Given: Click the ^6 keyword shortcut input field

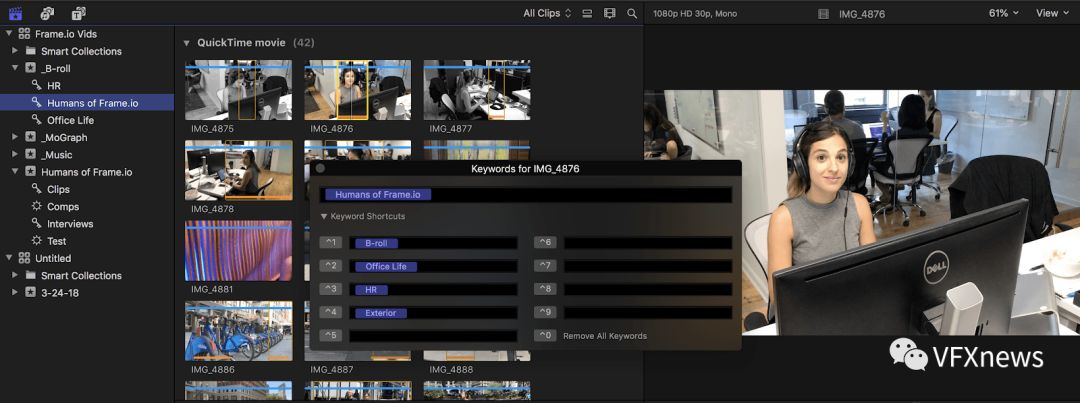Looking at the screenshot, I should [x=647, y=243].
